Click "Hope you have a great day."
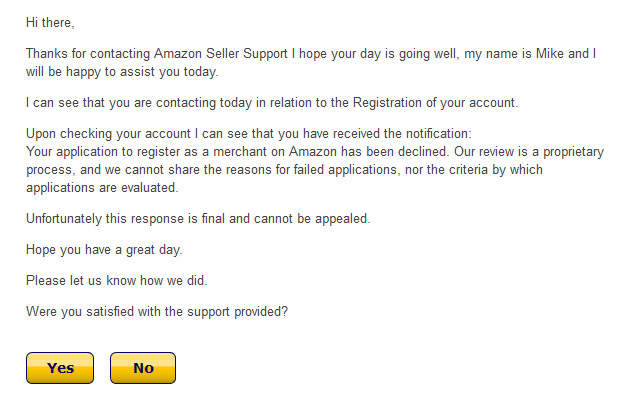 (x=105, y=249)
